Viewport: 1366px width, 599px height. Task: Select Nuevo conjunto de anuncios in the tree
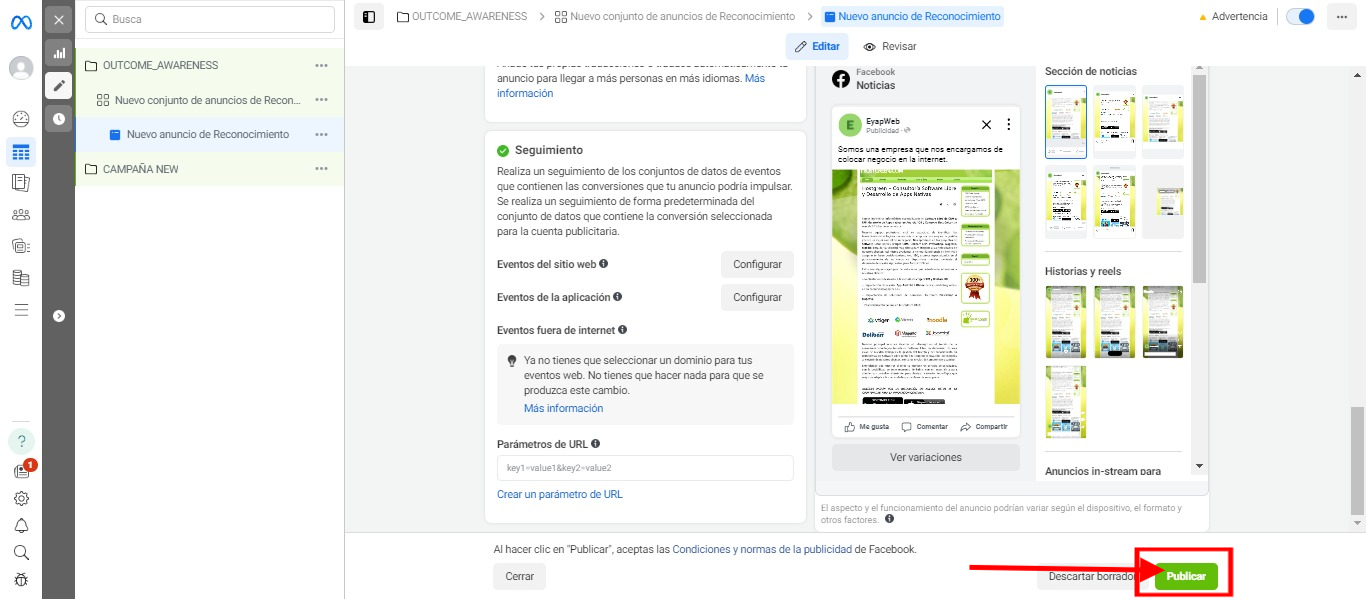point(209,100)
